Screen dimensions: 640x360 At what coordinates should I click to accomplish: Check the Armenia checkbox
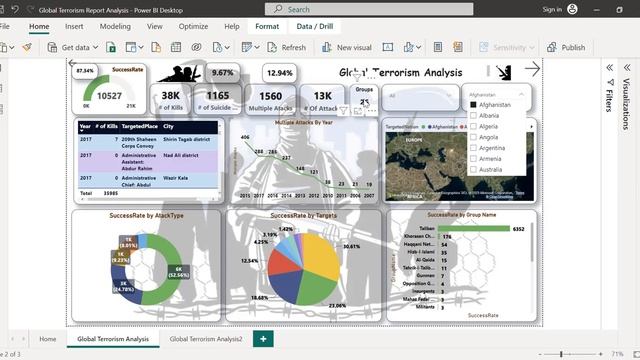click(473, 158)
